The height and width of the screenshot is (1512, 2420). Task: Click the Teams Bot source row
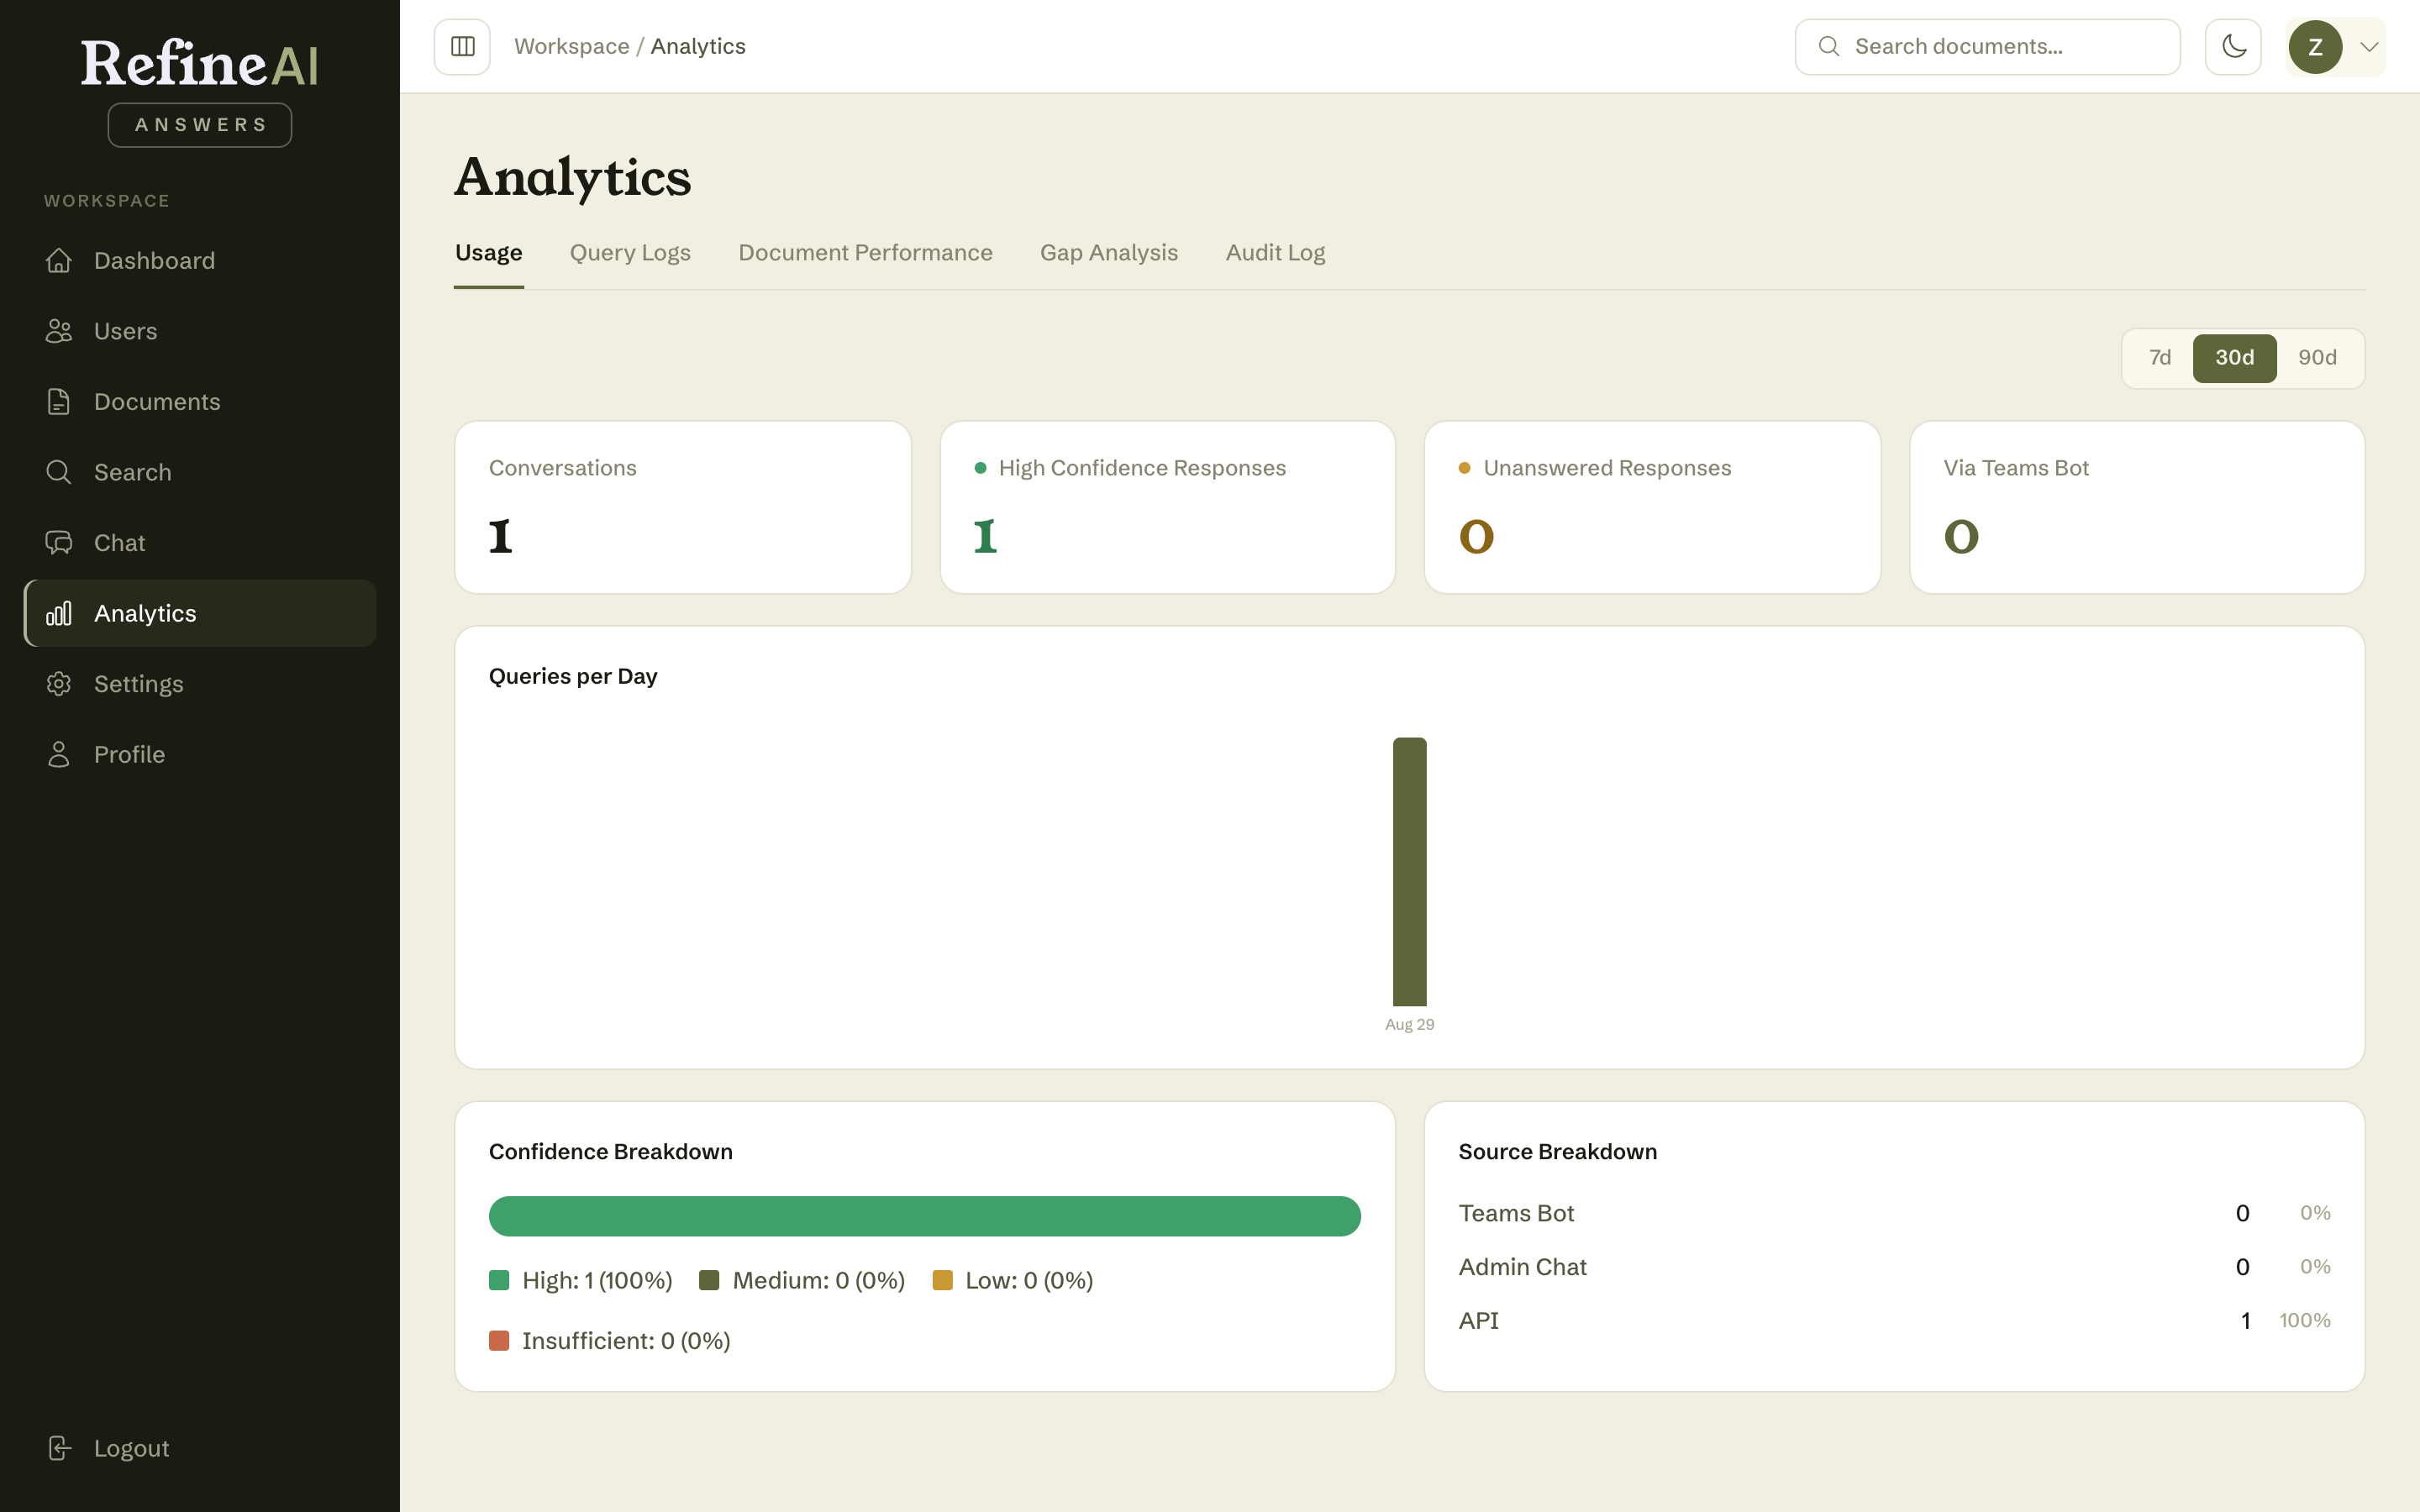pyautogui.click(x=1894, y=1213)
